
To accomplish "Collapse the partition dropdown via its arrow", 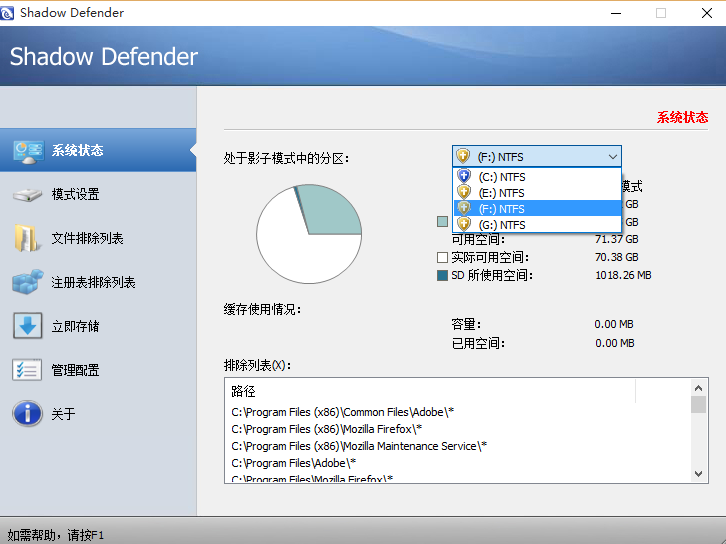I will 612,157.
